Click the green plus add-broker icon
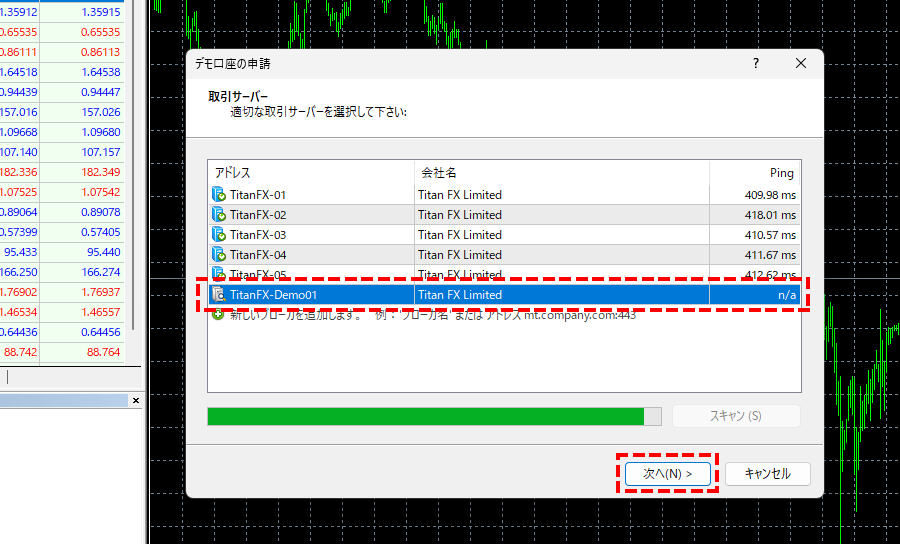The image size is (900, 544). pos(218,314)
